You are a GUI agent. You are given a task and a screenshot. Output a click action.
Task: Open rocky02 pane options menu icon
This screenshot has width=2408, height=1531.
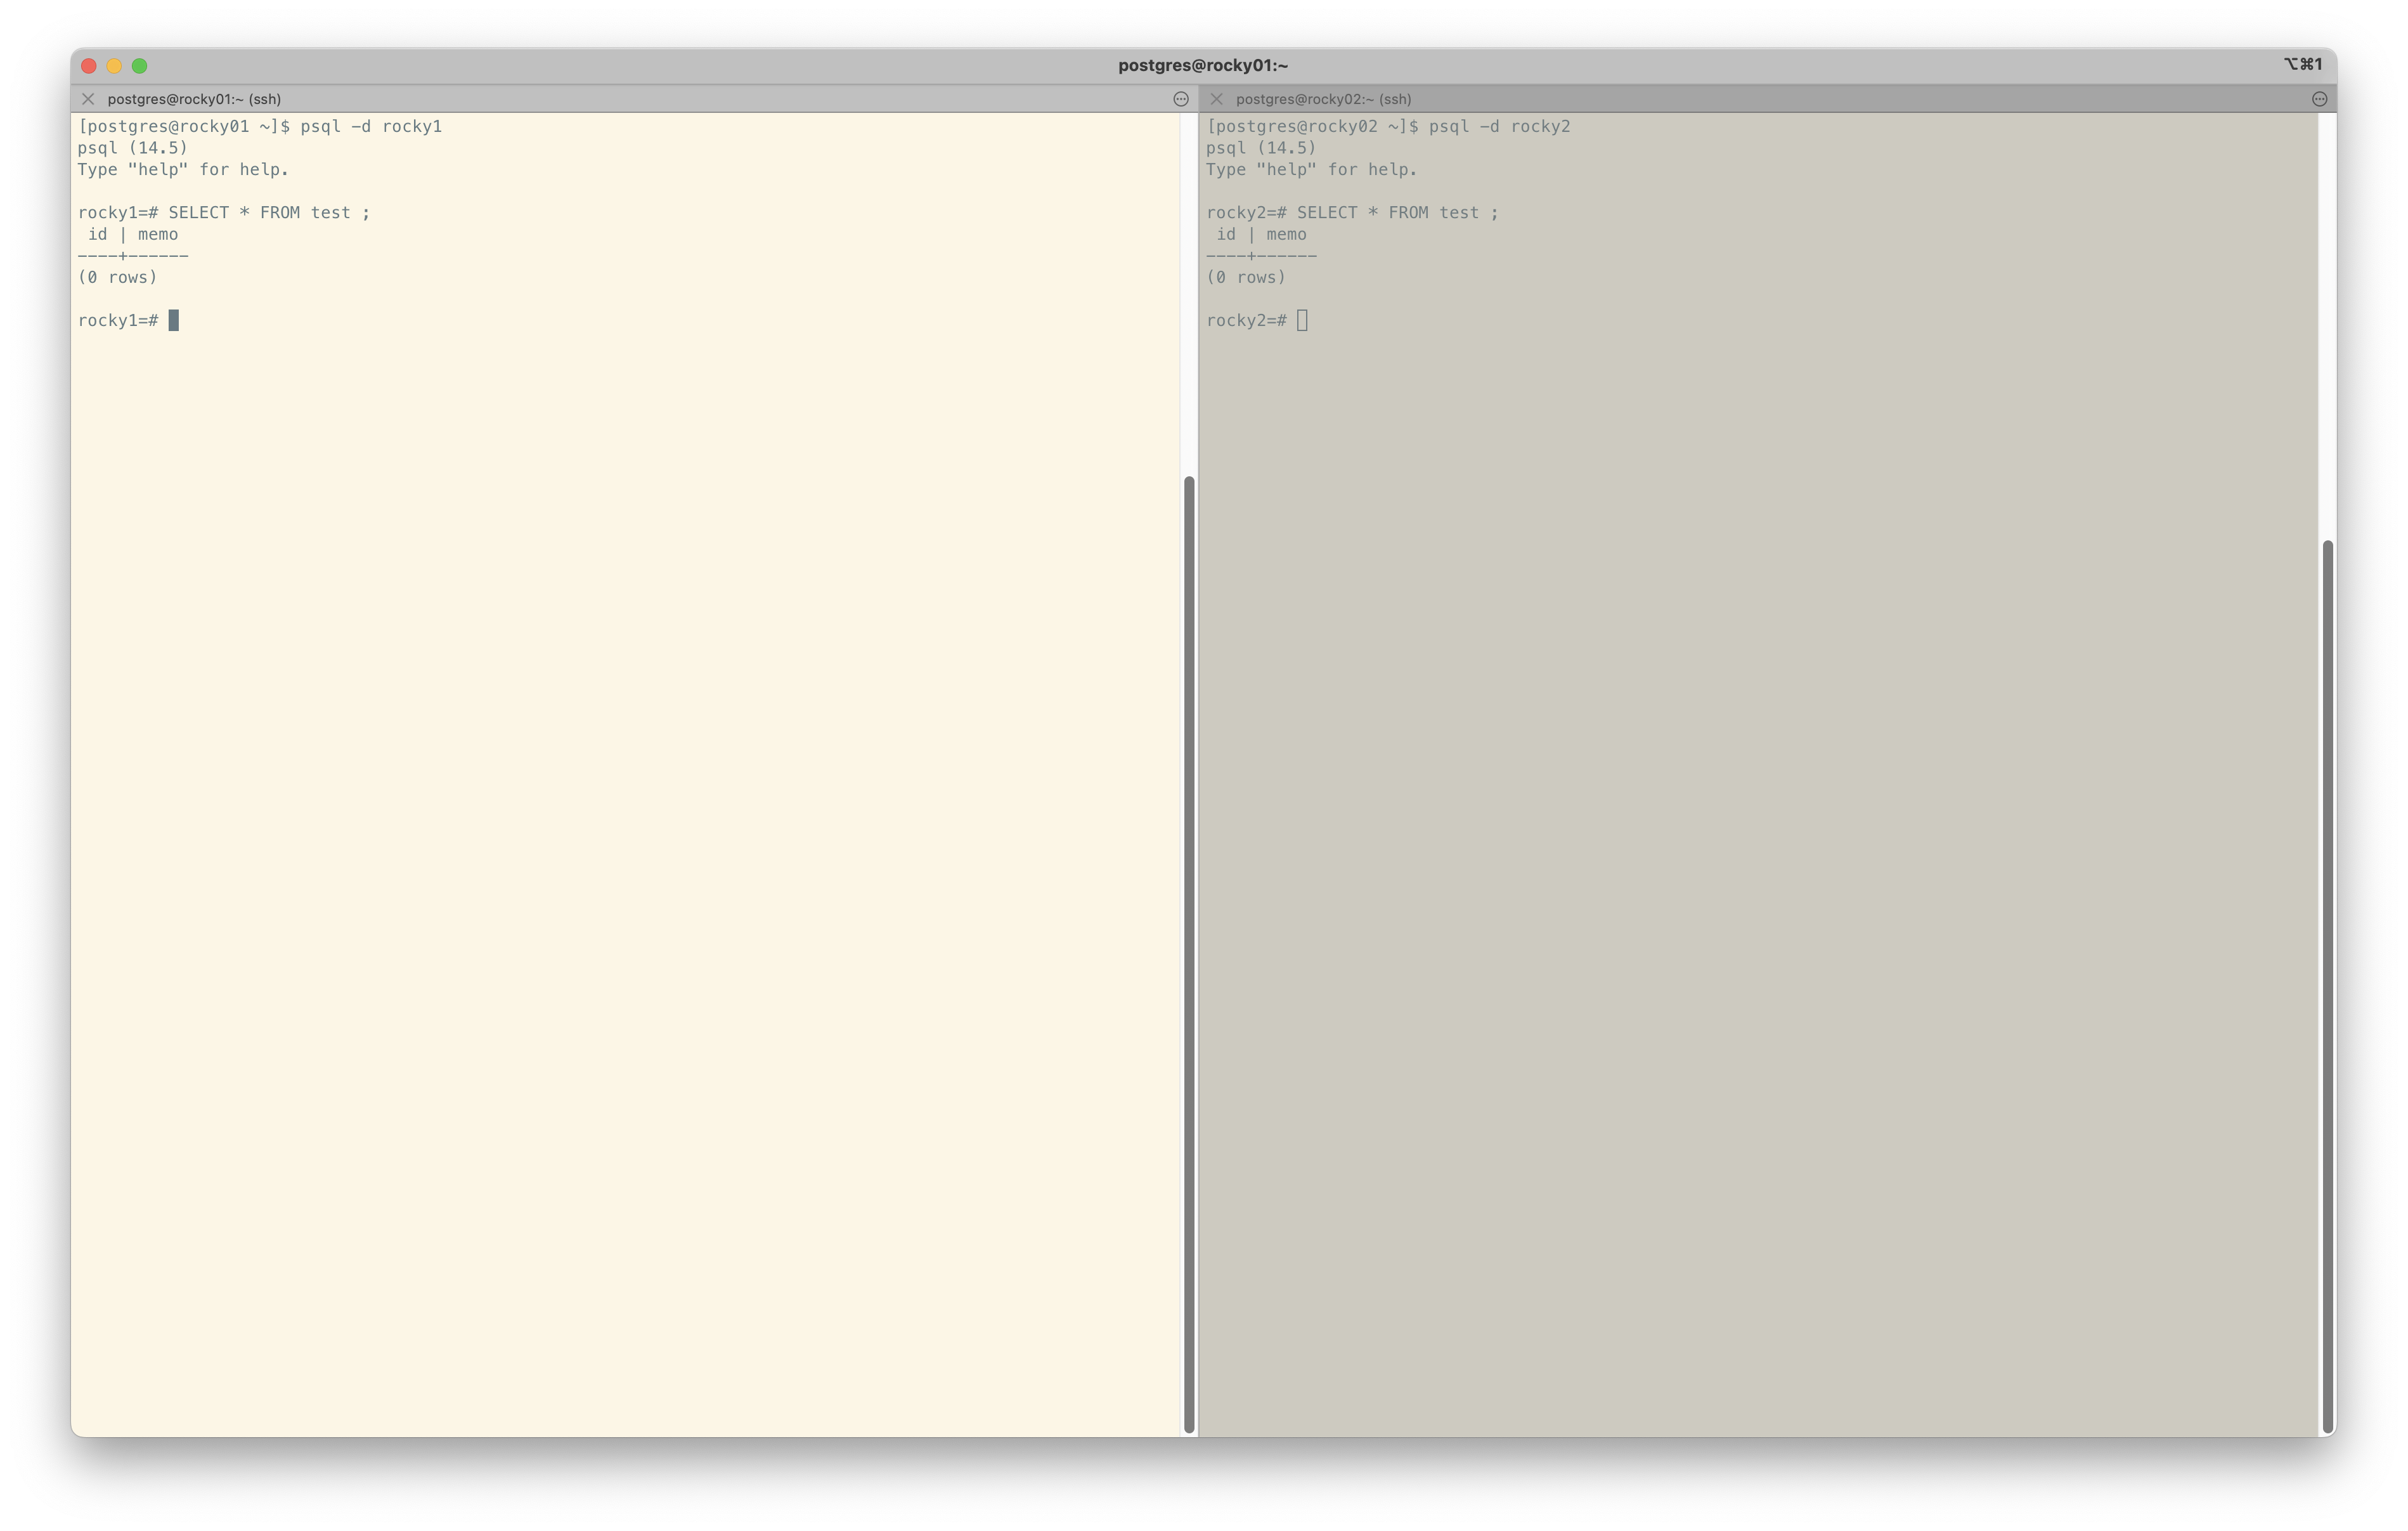tap(2319, 99)
